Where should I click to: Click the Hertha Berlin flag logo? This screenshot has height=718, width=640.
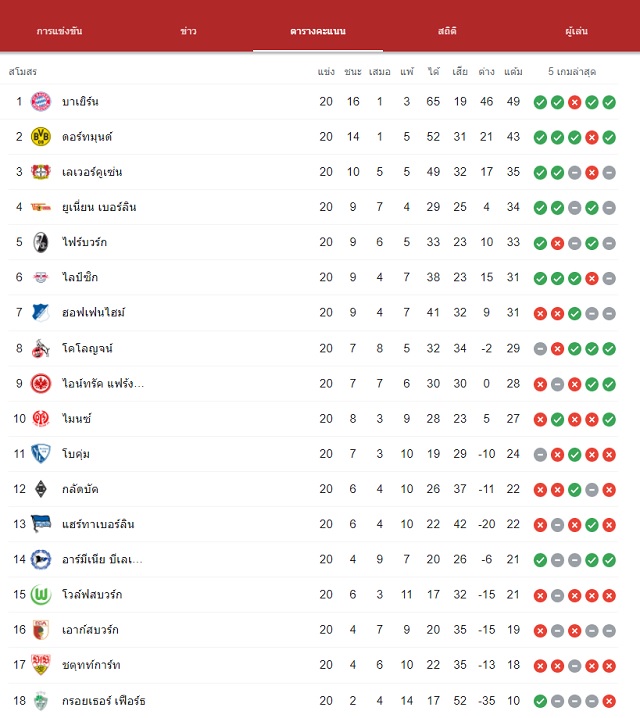pyautogui.click(x=41, y=524)
